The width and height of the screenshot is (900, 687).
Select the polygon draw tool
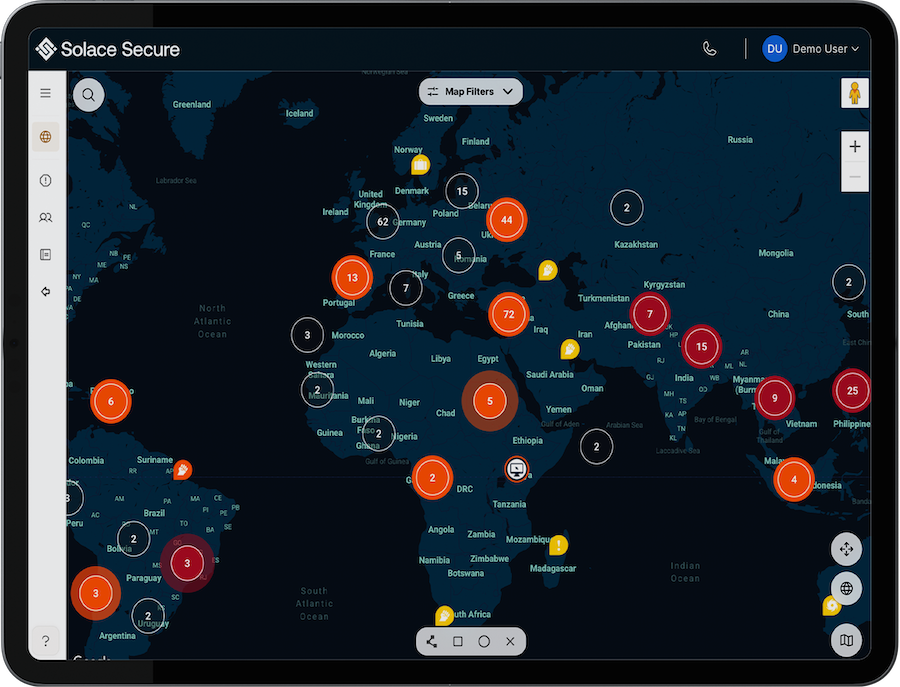(431, 641)
